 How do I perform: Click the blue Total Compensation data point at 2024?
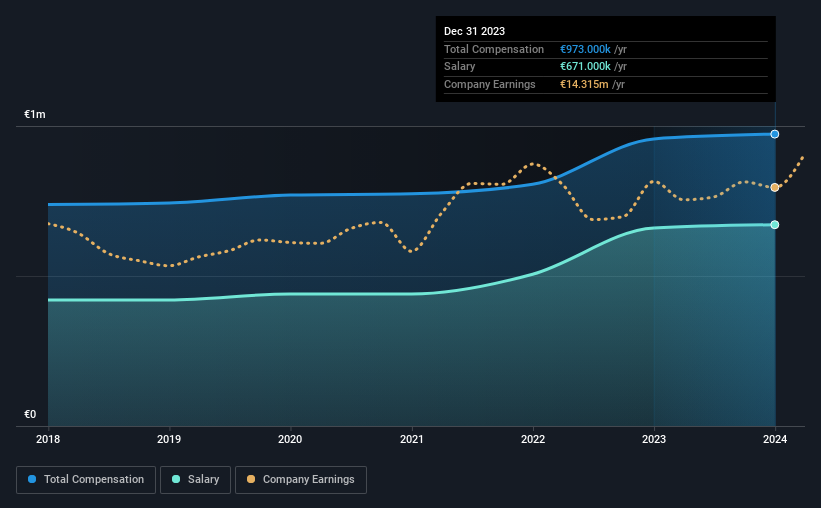774,134
